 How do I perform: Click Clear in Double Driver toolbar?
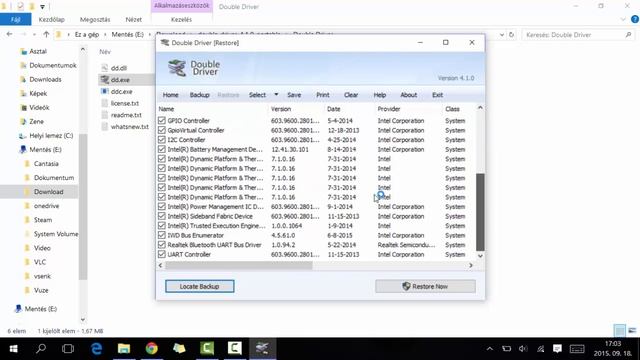pyautogui.click(x=351, y=95)
